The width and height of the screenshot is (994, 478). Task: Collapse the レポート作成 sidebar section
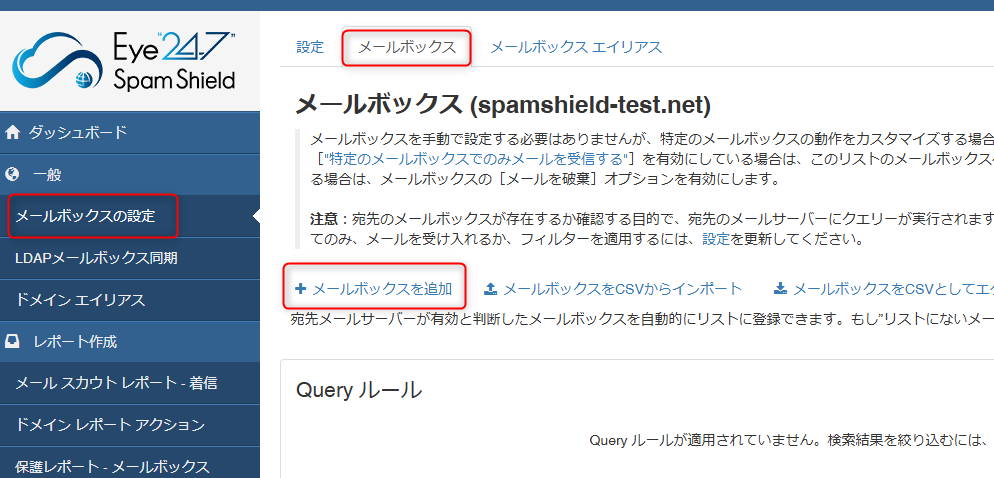(130, 342)
